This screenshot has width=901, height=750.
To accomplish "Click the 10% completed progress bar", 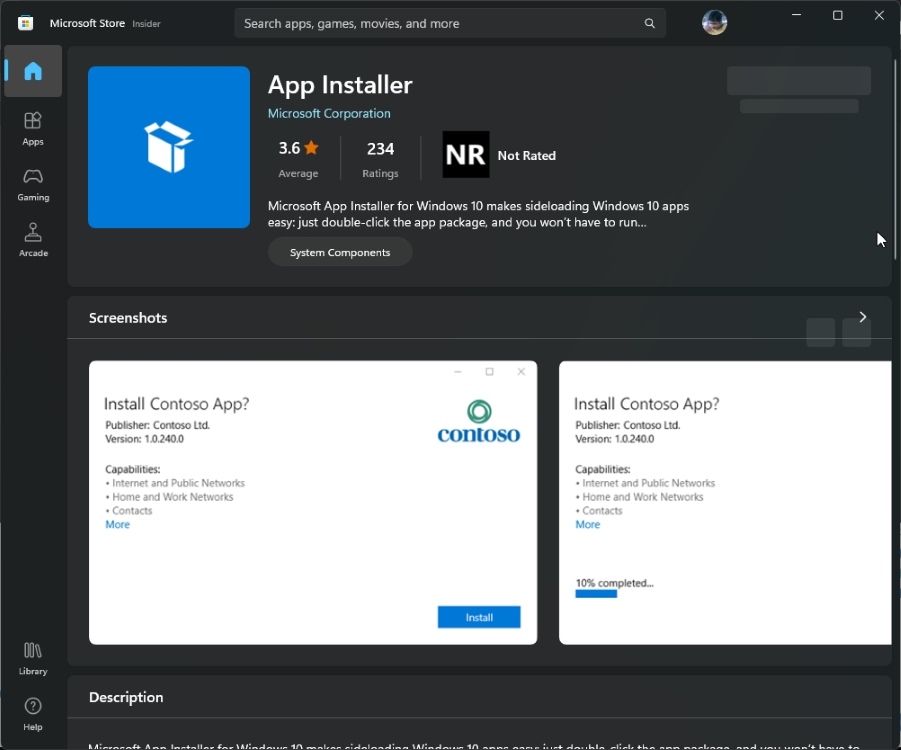I will [596, 593].
